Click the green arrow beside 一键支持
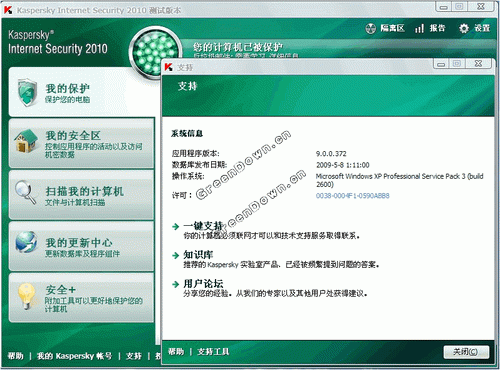500x370 pixels. [176, 227]
